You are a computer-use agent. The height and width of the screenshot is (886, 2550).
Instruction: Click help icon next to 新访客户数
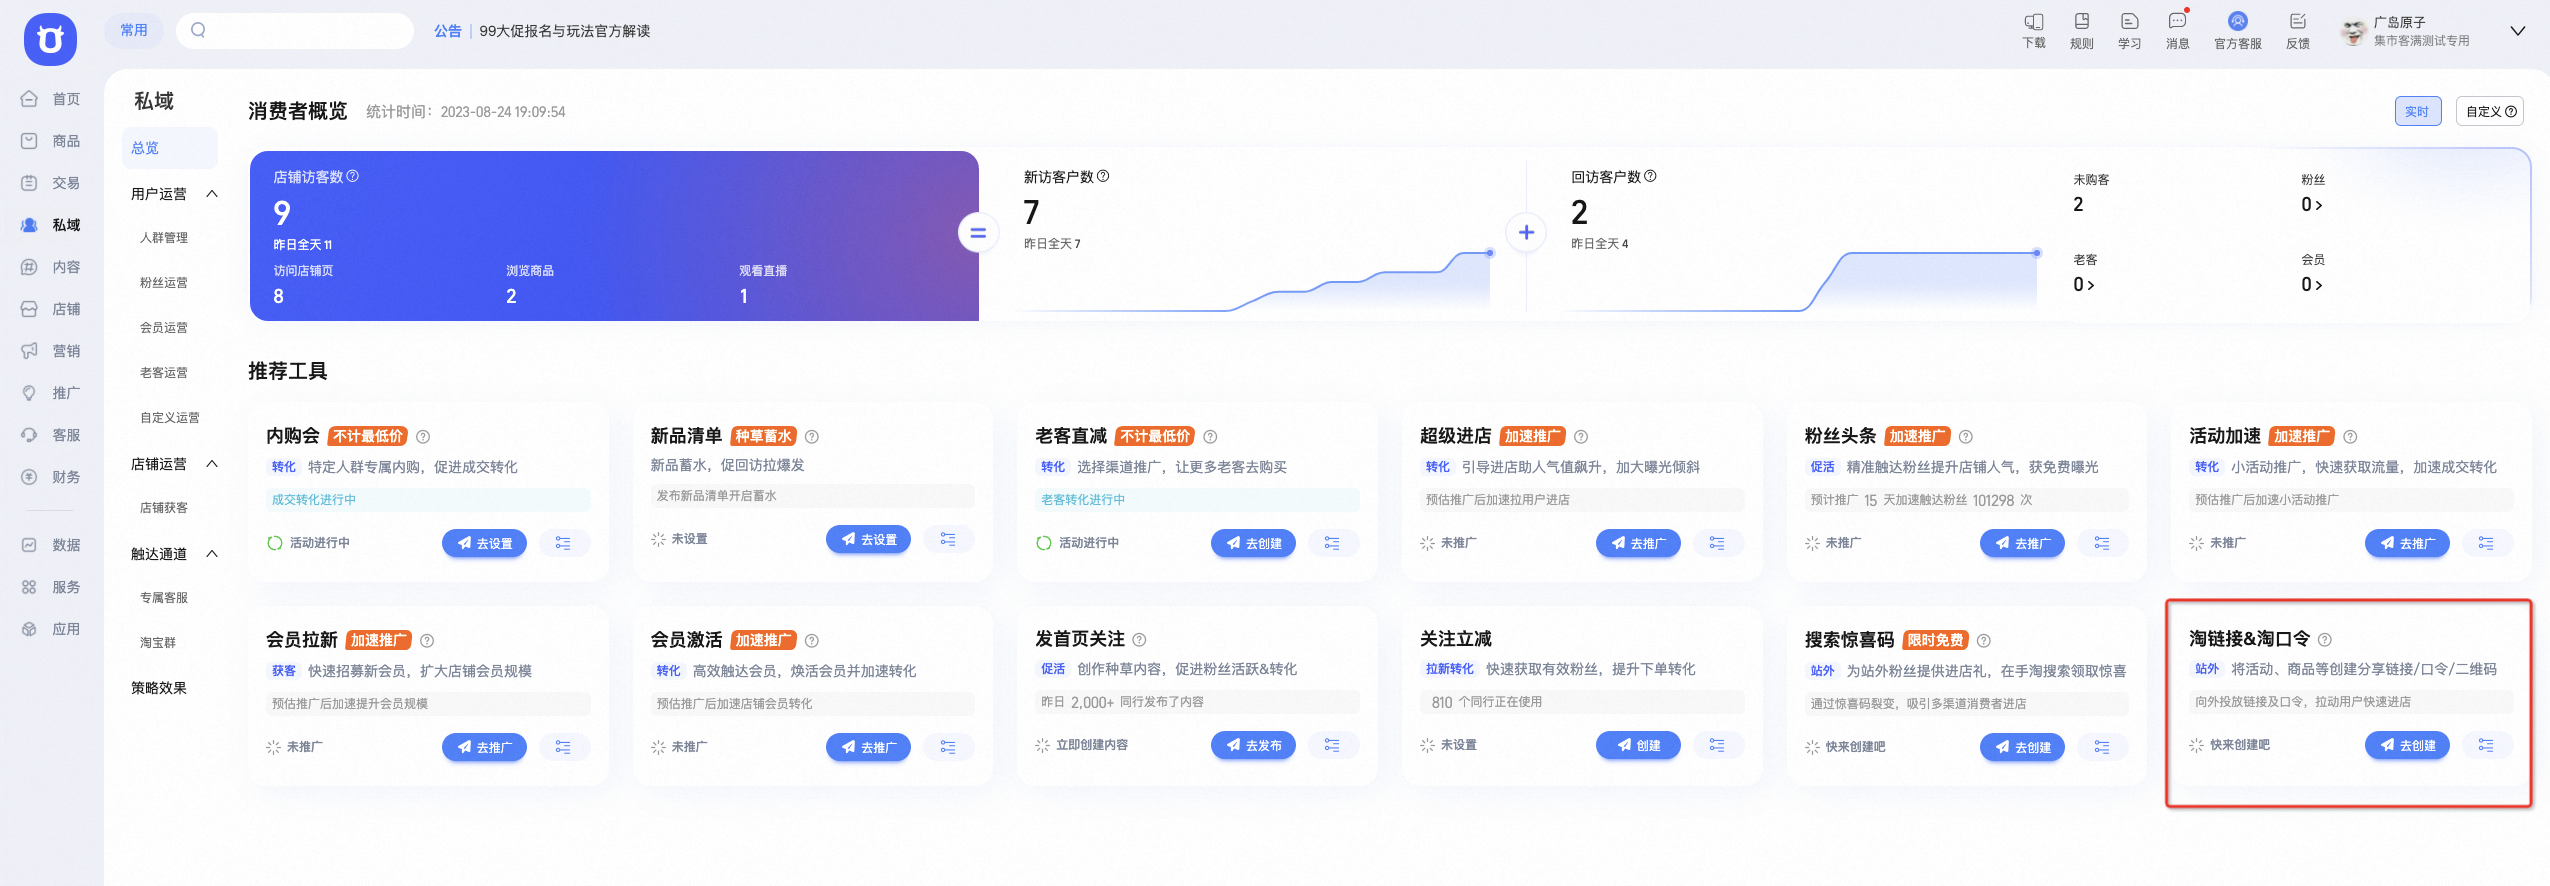(1103, 176)
